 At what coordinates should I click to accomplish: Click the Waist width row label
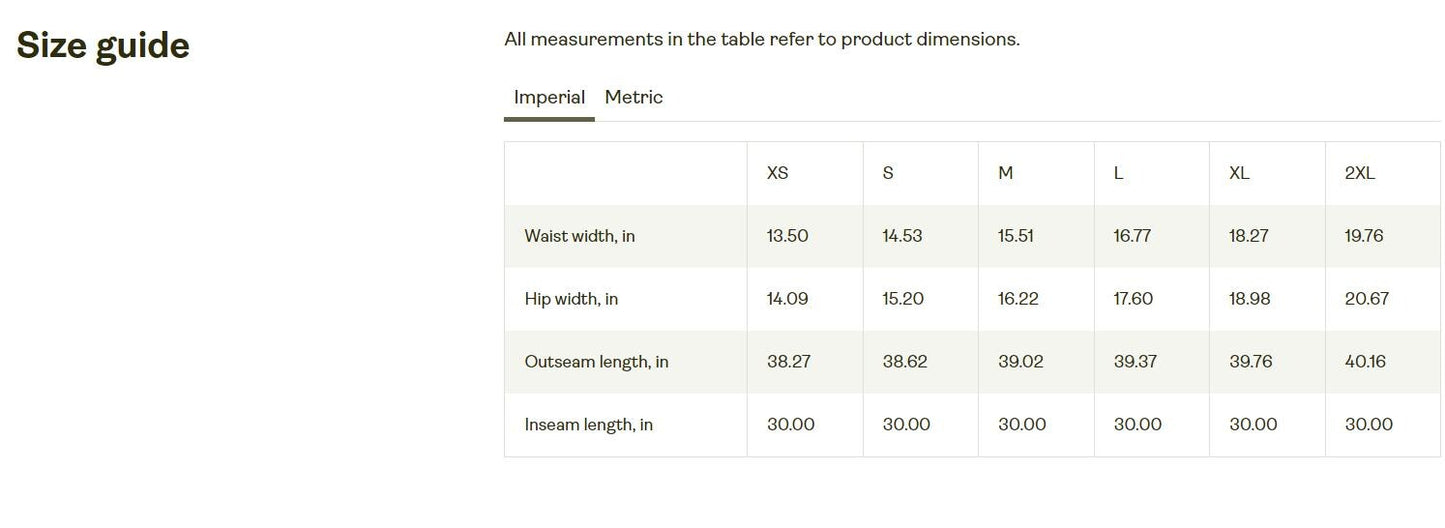pos(579,236)
